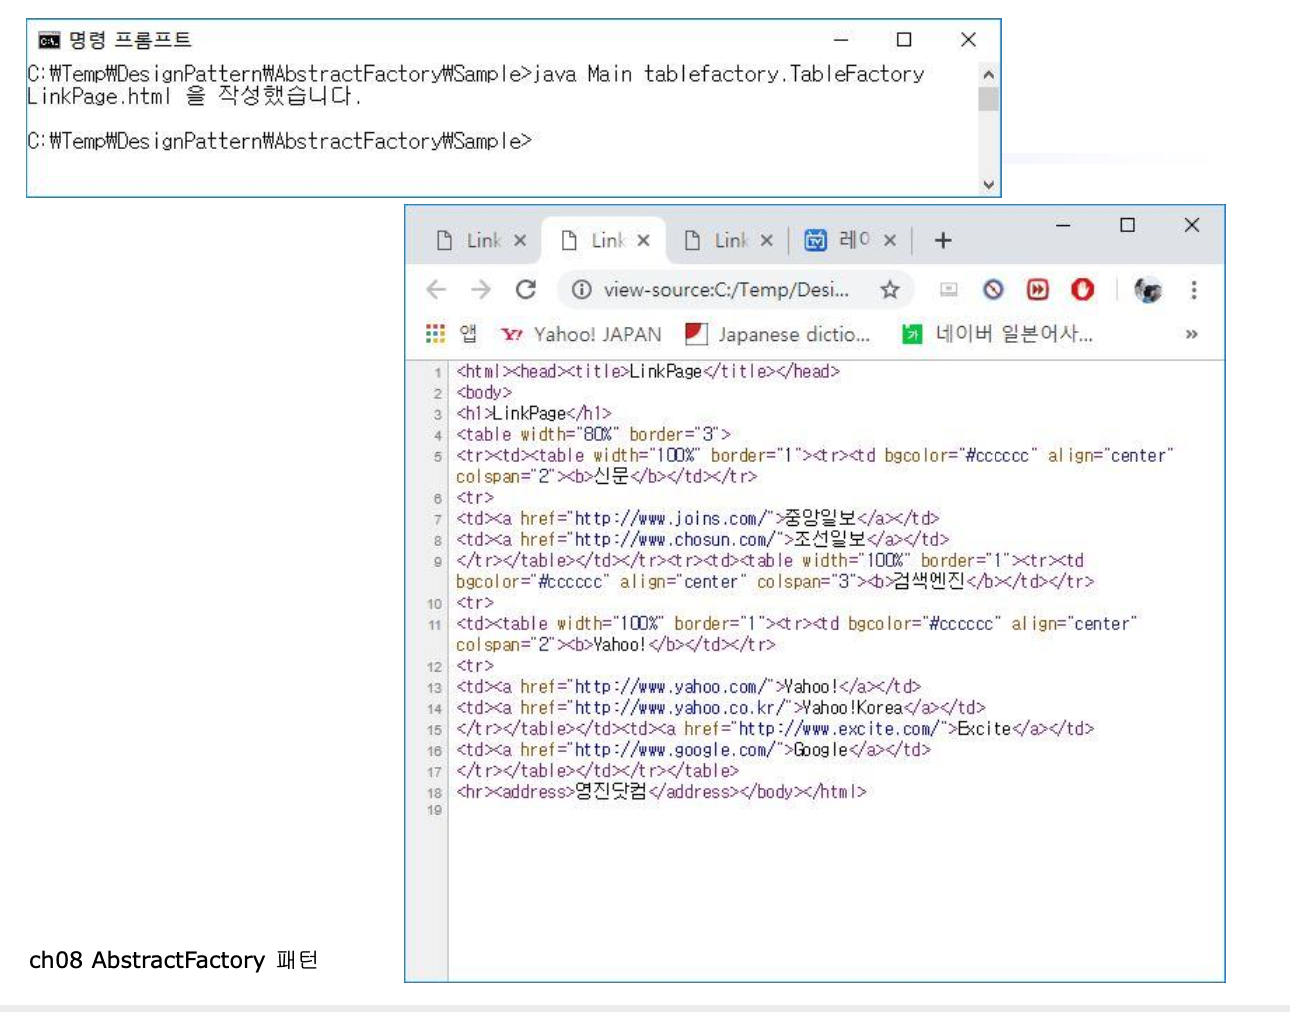Open the Japanese dictio... bookmark
The height and width of the screenshot is (1012, 1290).
778,334
